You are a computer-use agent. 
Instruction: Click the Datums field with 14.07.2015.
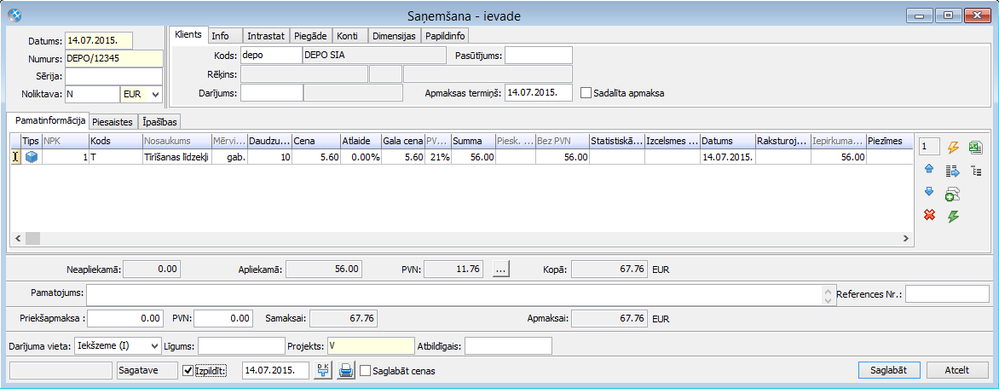pyautogui.click(x=99, y=41)
